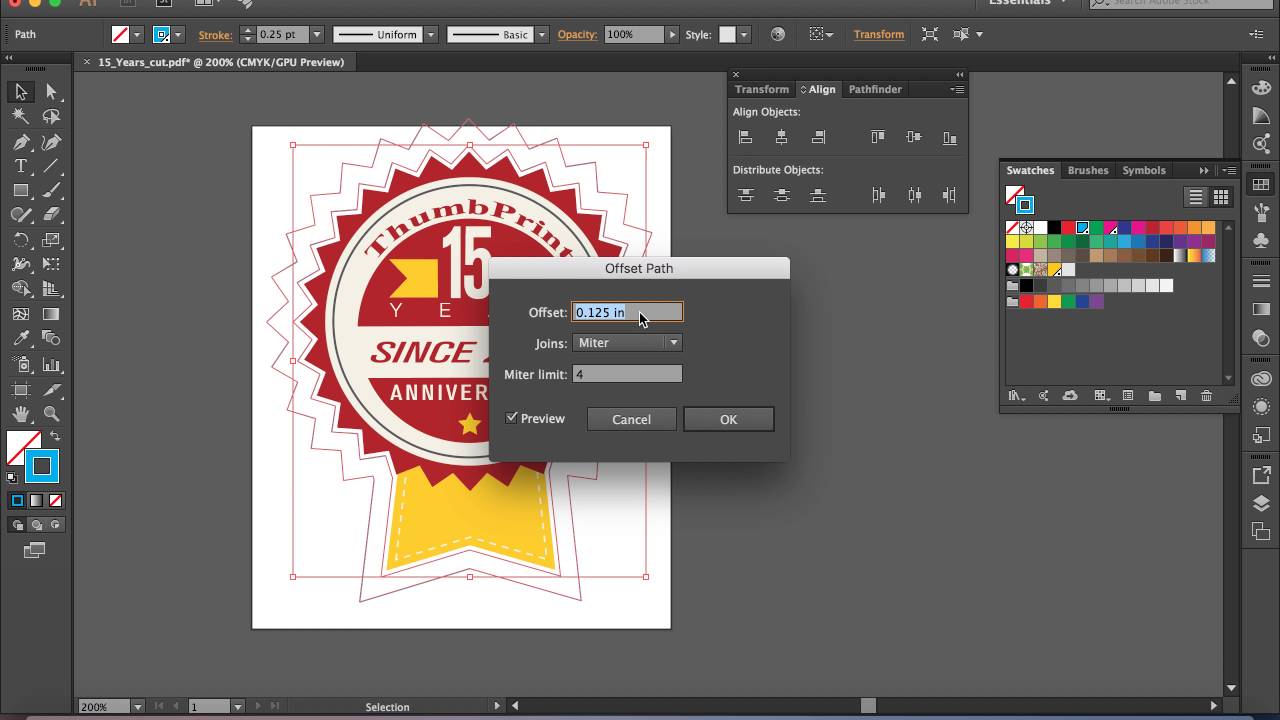This screenshot has width=1280, height=720.
Task: Select the Paintbrush tool
Action: [51, 190]
